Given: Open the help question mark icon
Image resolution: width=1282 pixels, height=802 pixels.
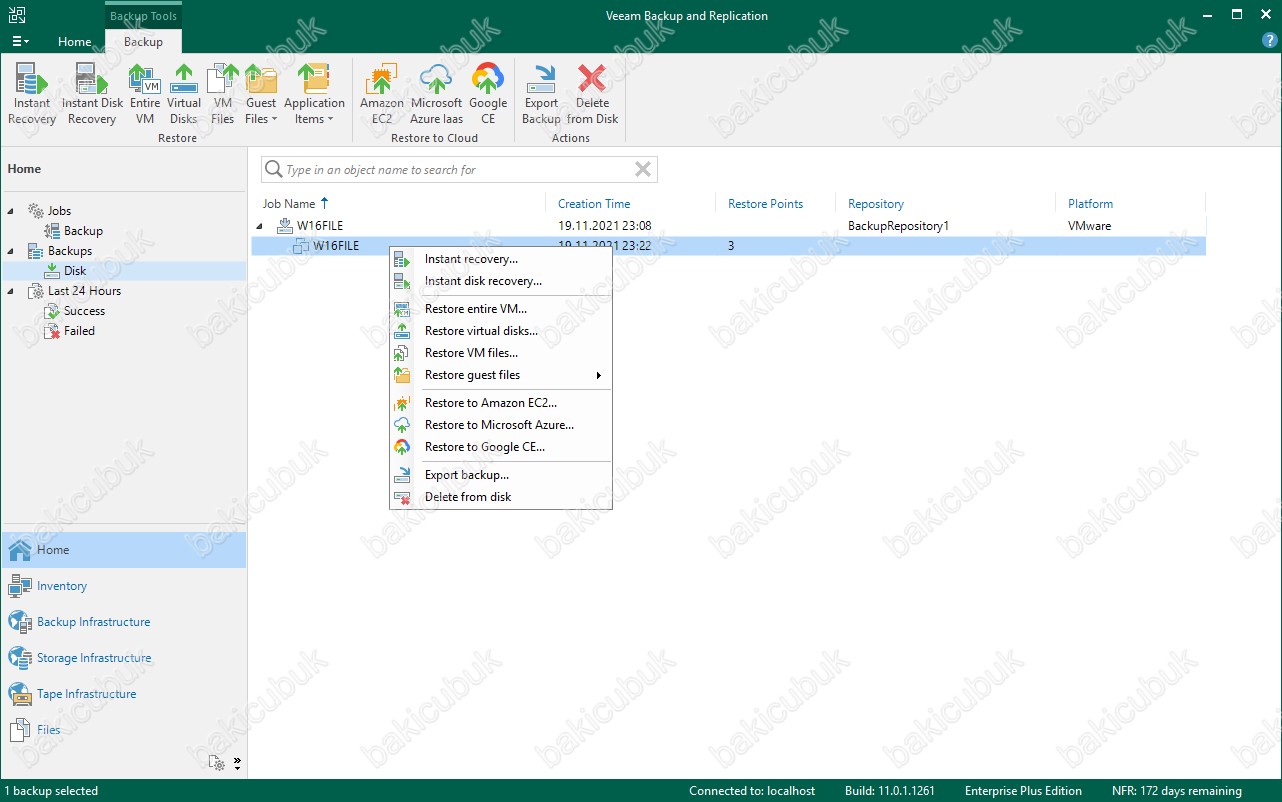Looking at the screenshot, I should 1269,41.
